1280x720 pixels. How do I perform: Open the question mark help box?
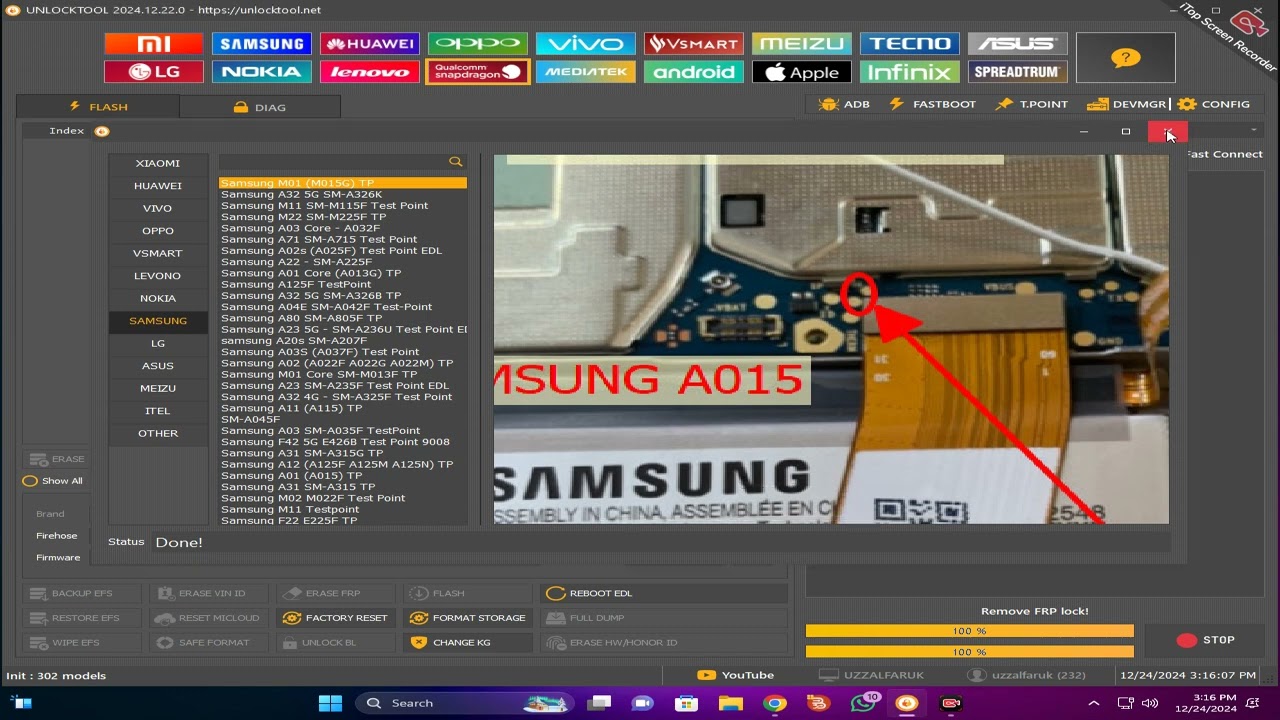(1125, 58)
